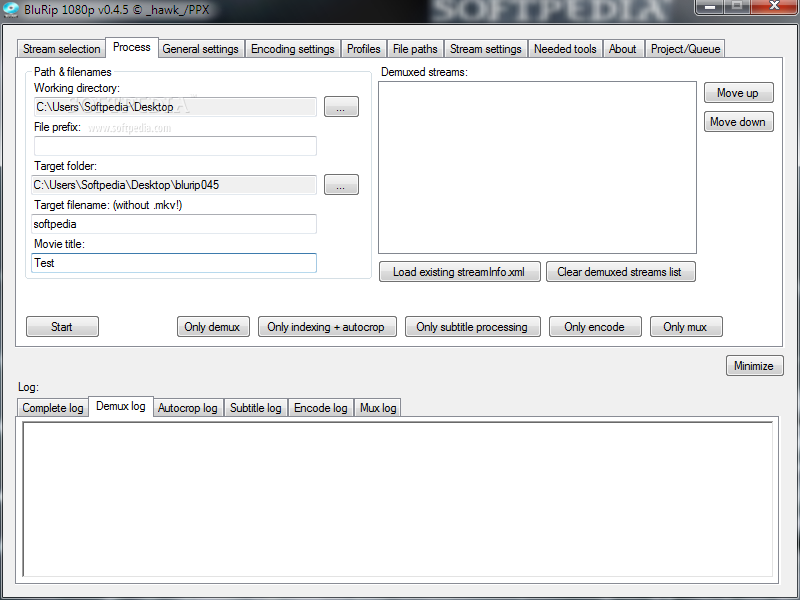Click the BluRip app icon in title bar
This screenshot has height=600, width=800.
pos(10,9)
